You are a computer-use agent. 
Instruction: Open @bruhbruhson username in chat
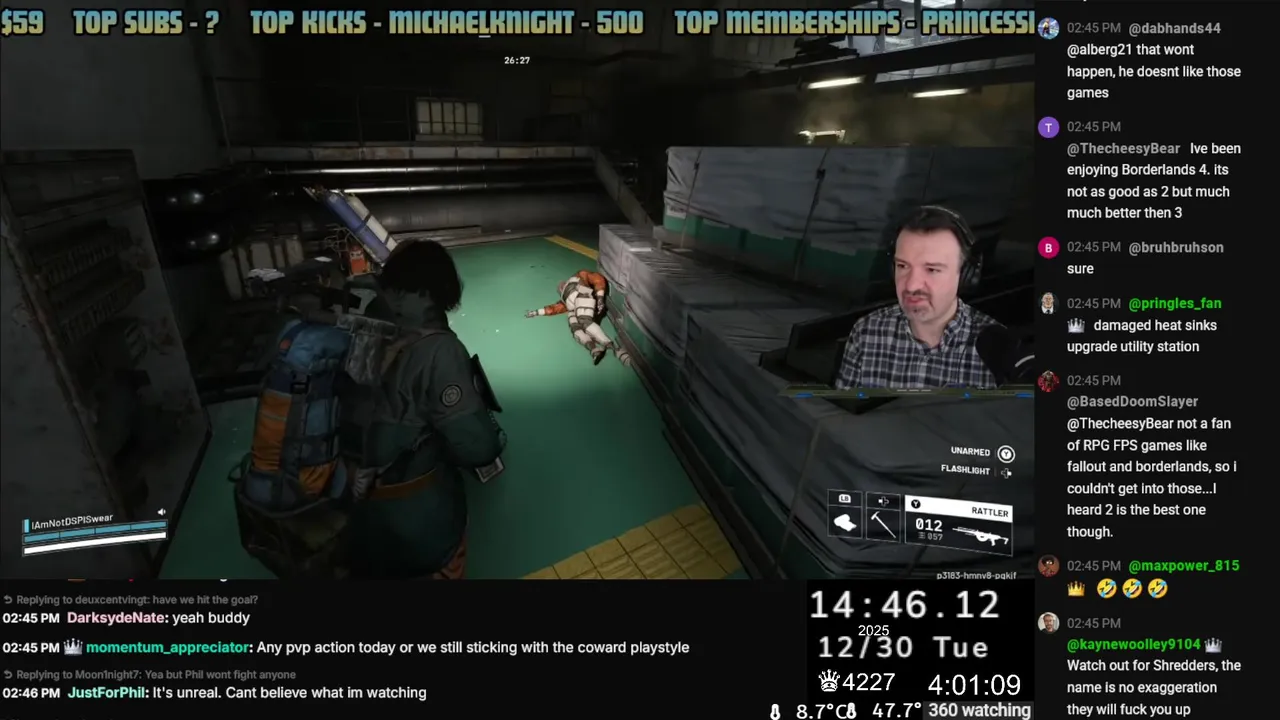1176,247
